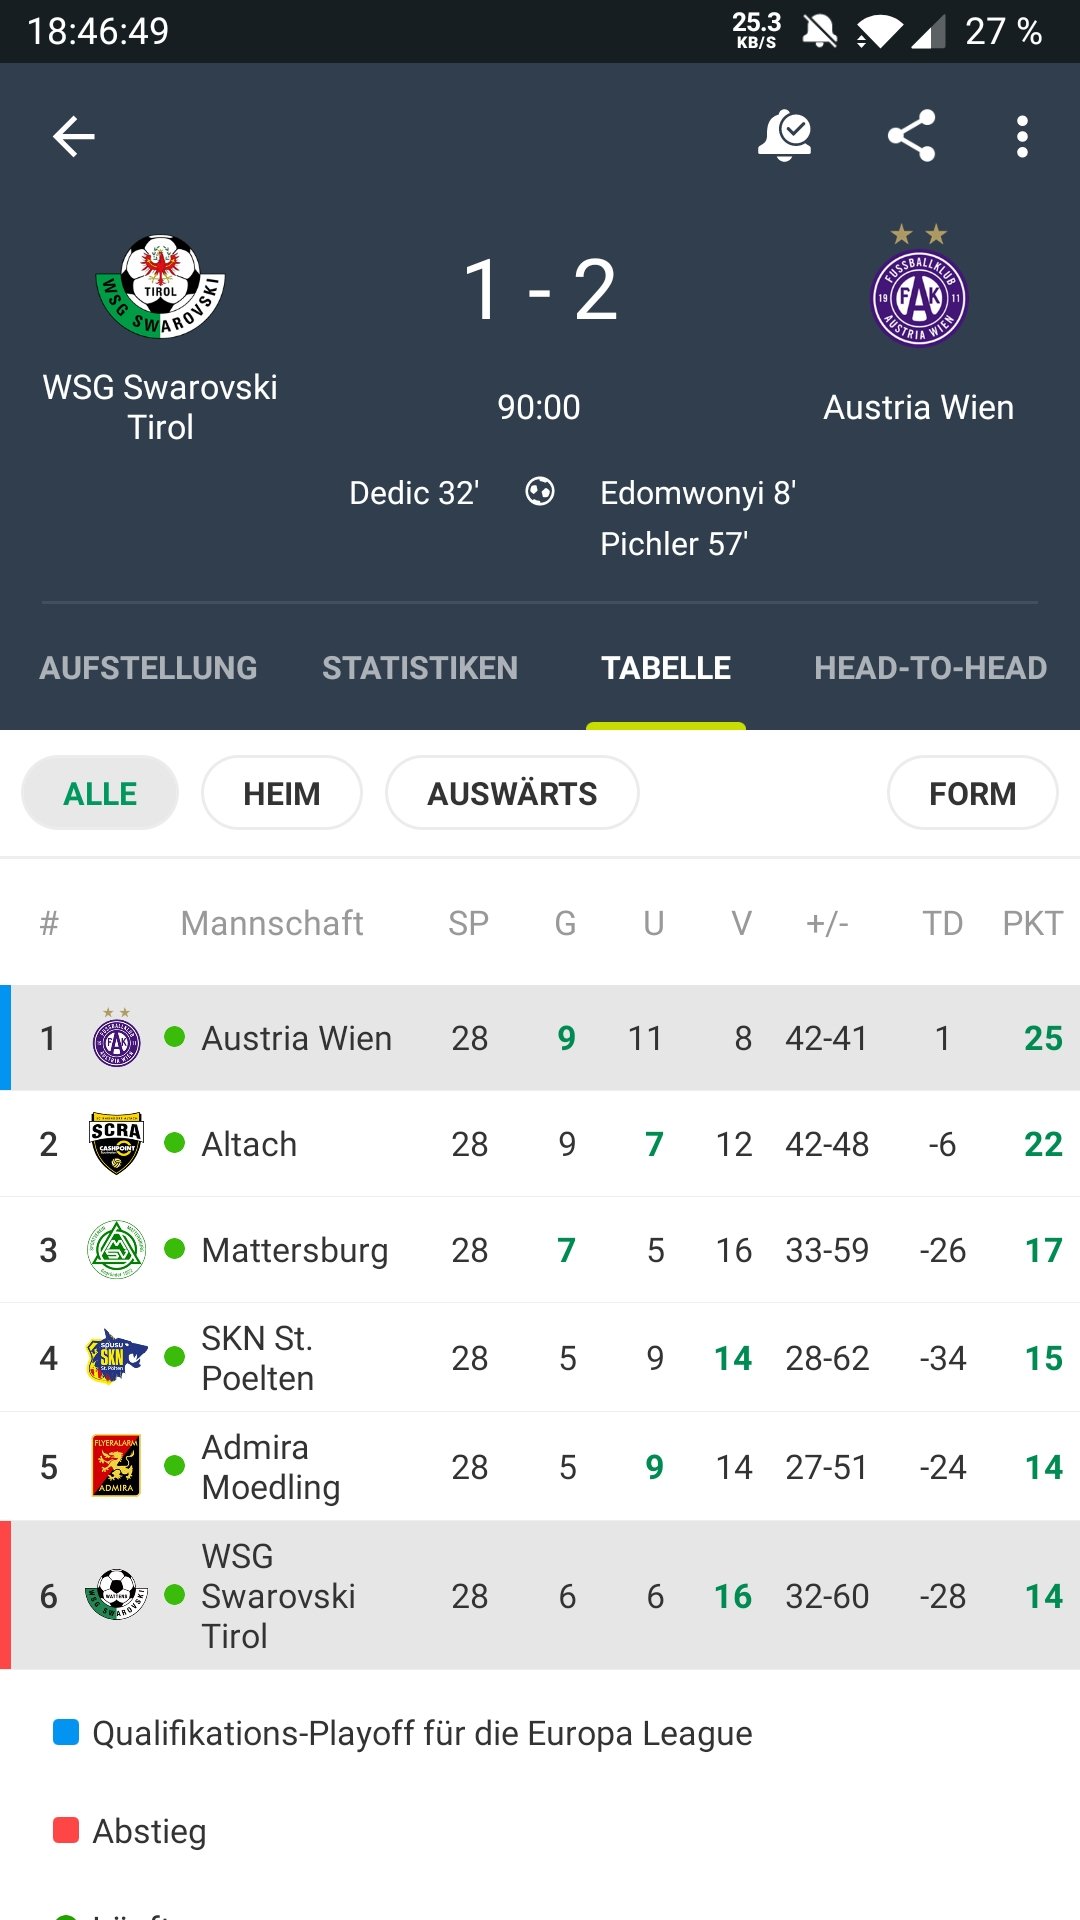Tap Mattersburg club logo in table
Image resolution: width=1080 pixels, height=1920 pixels.
coord(116,1249)
